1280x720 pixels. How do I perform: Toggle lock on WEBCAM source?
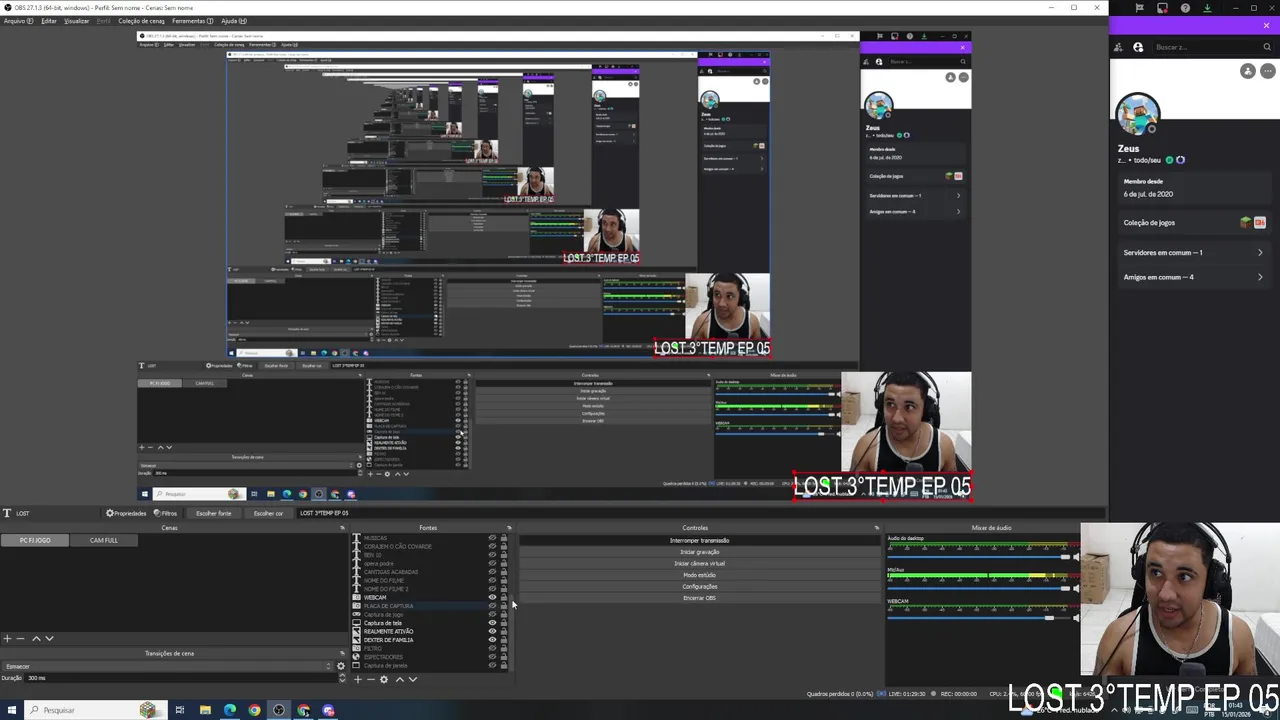point(504,598)
